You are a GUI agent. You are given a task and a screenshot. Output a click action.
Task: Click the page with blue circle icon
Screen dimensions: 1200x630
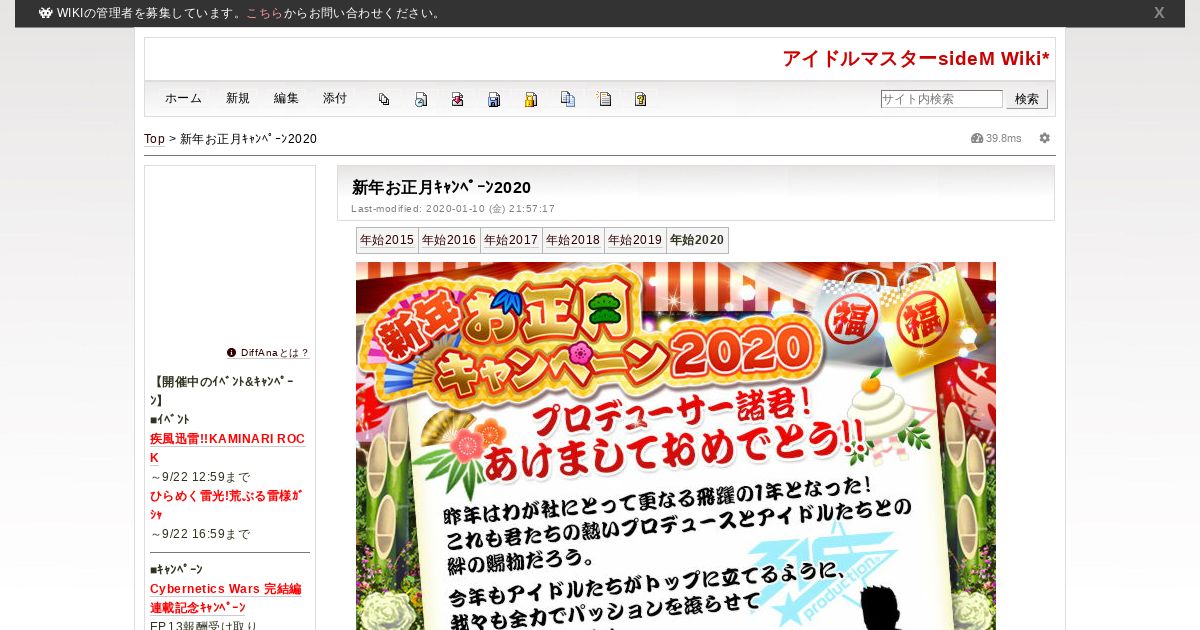click(421, 99)
